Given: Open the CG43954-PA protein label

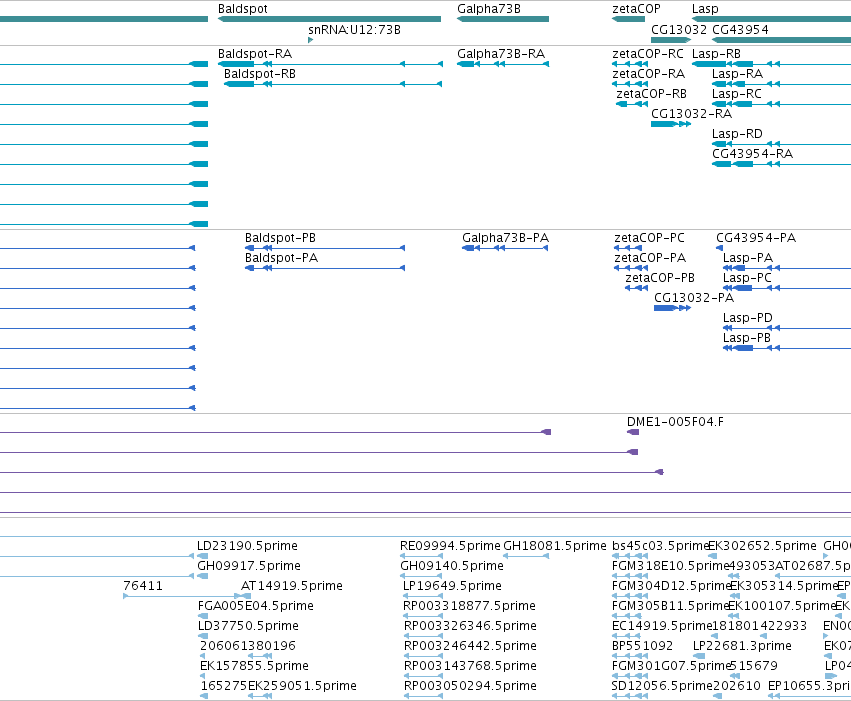Looking at the screenshot, I should 756,238.
